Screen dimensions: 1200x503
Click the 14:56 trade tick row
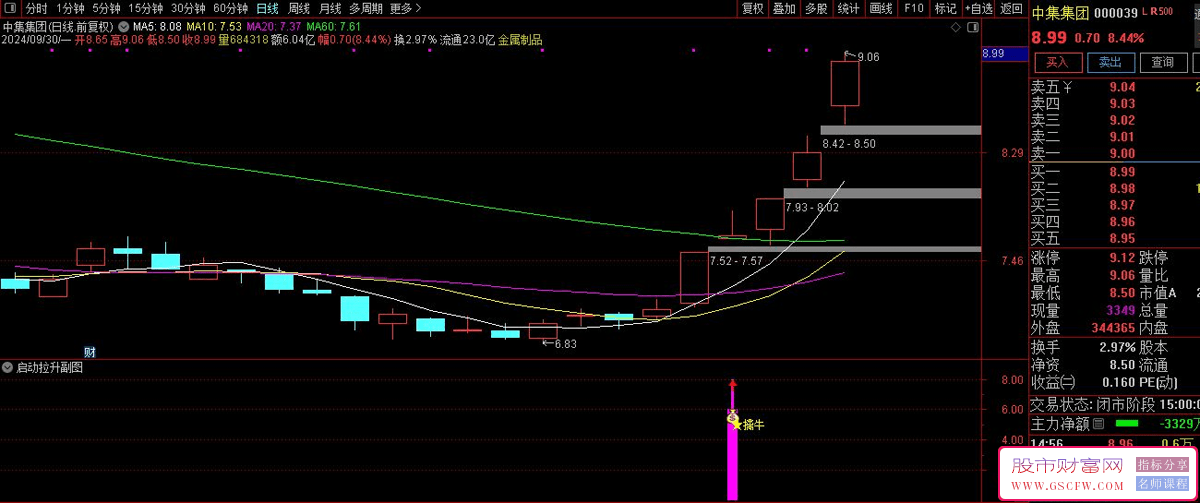click(x=1115, y=443)
